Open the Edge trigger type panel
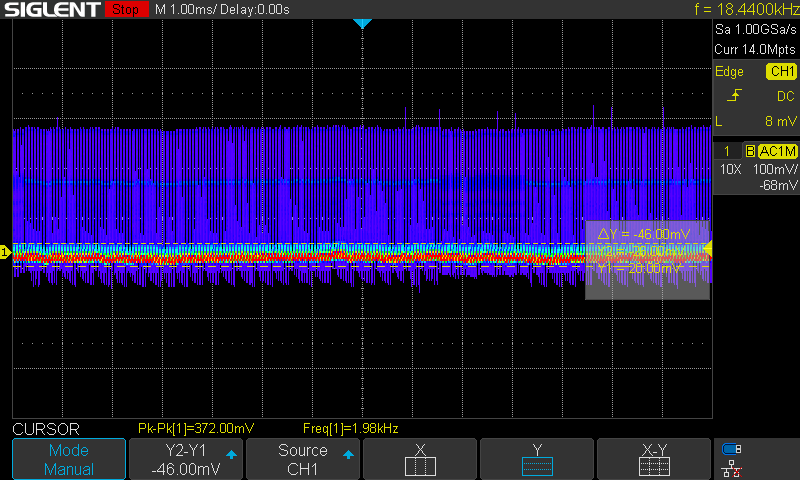The image size is (800, 480). coord(730,71)
